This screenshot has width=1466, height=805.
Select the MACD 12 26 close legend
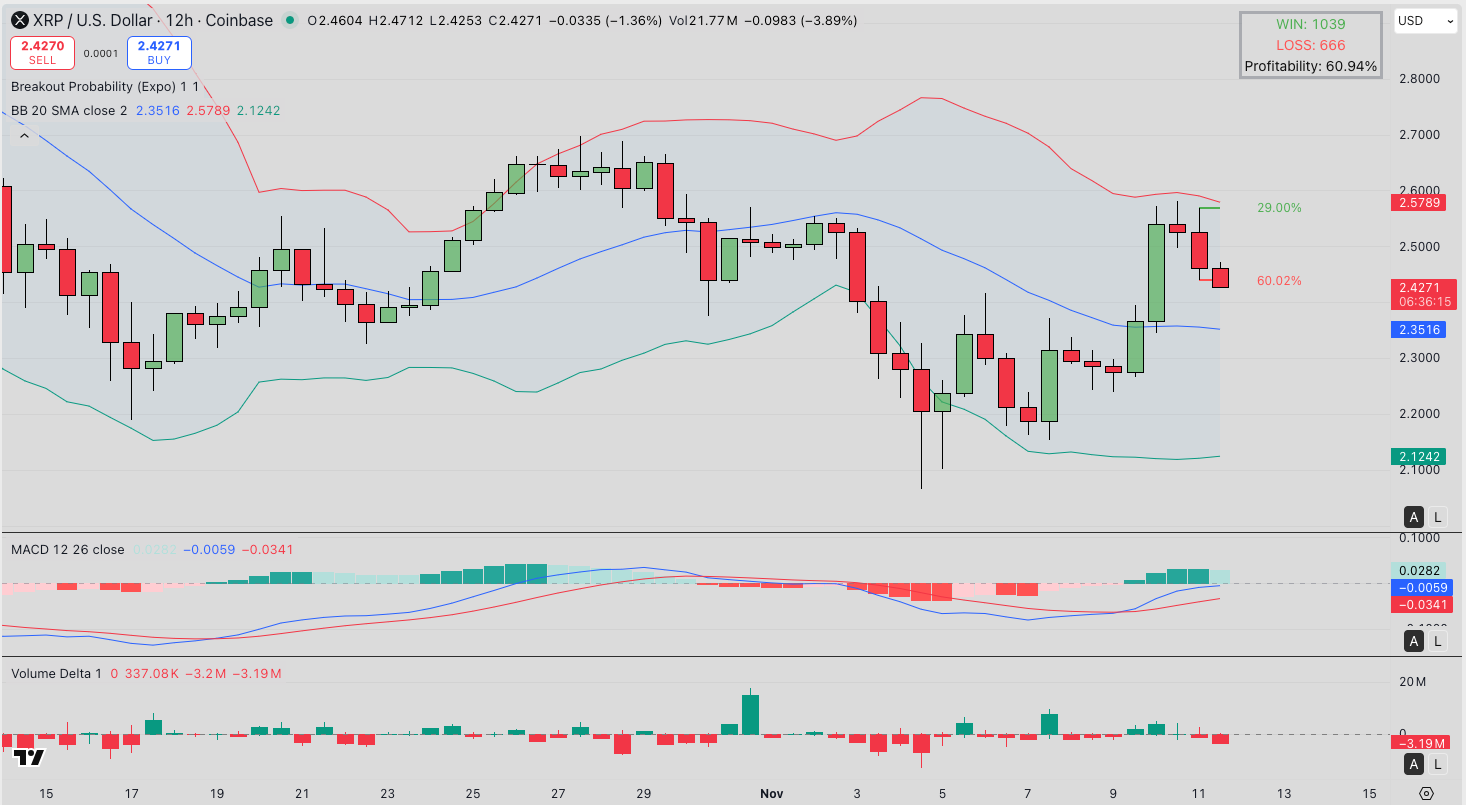[68, 549]
